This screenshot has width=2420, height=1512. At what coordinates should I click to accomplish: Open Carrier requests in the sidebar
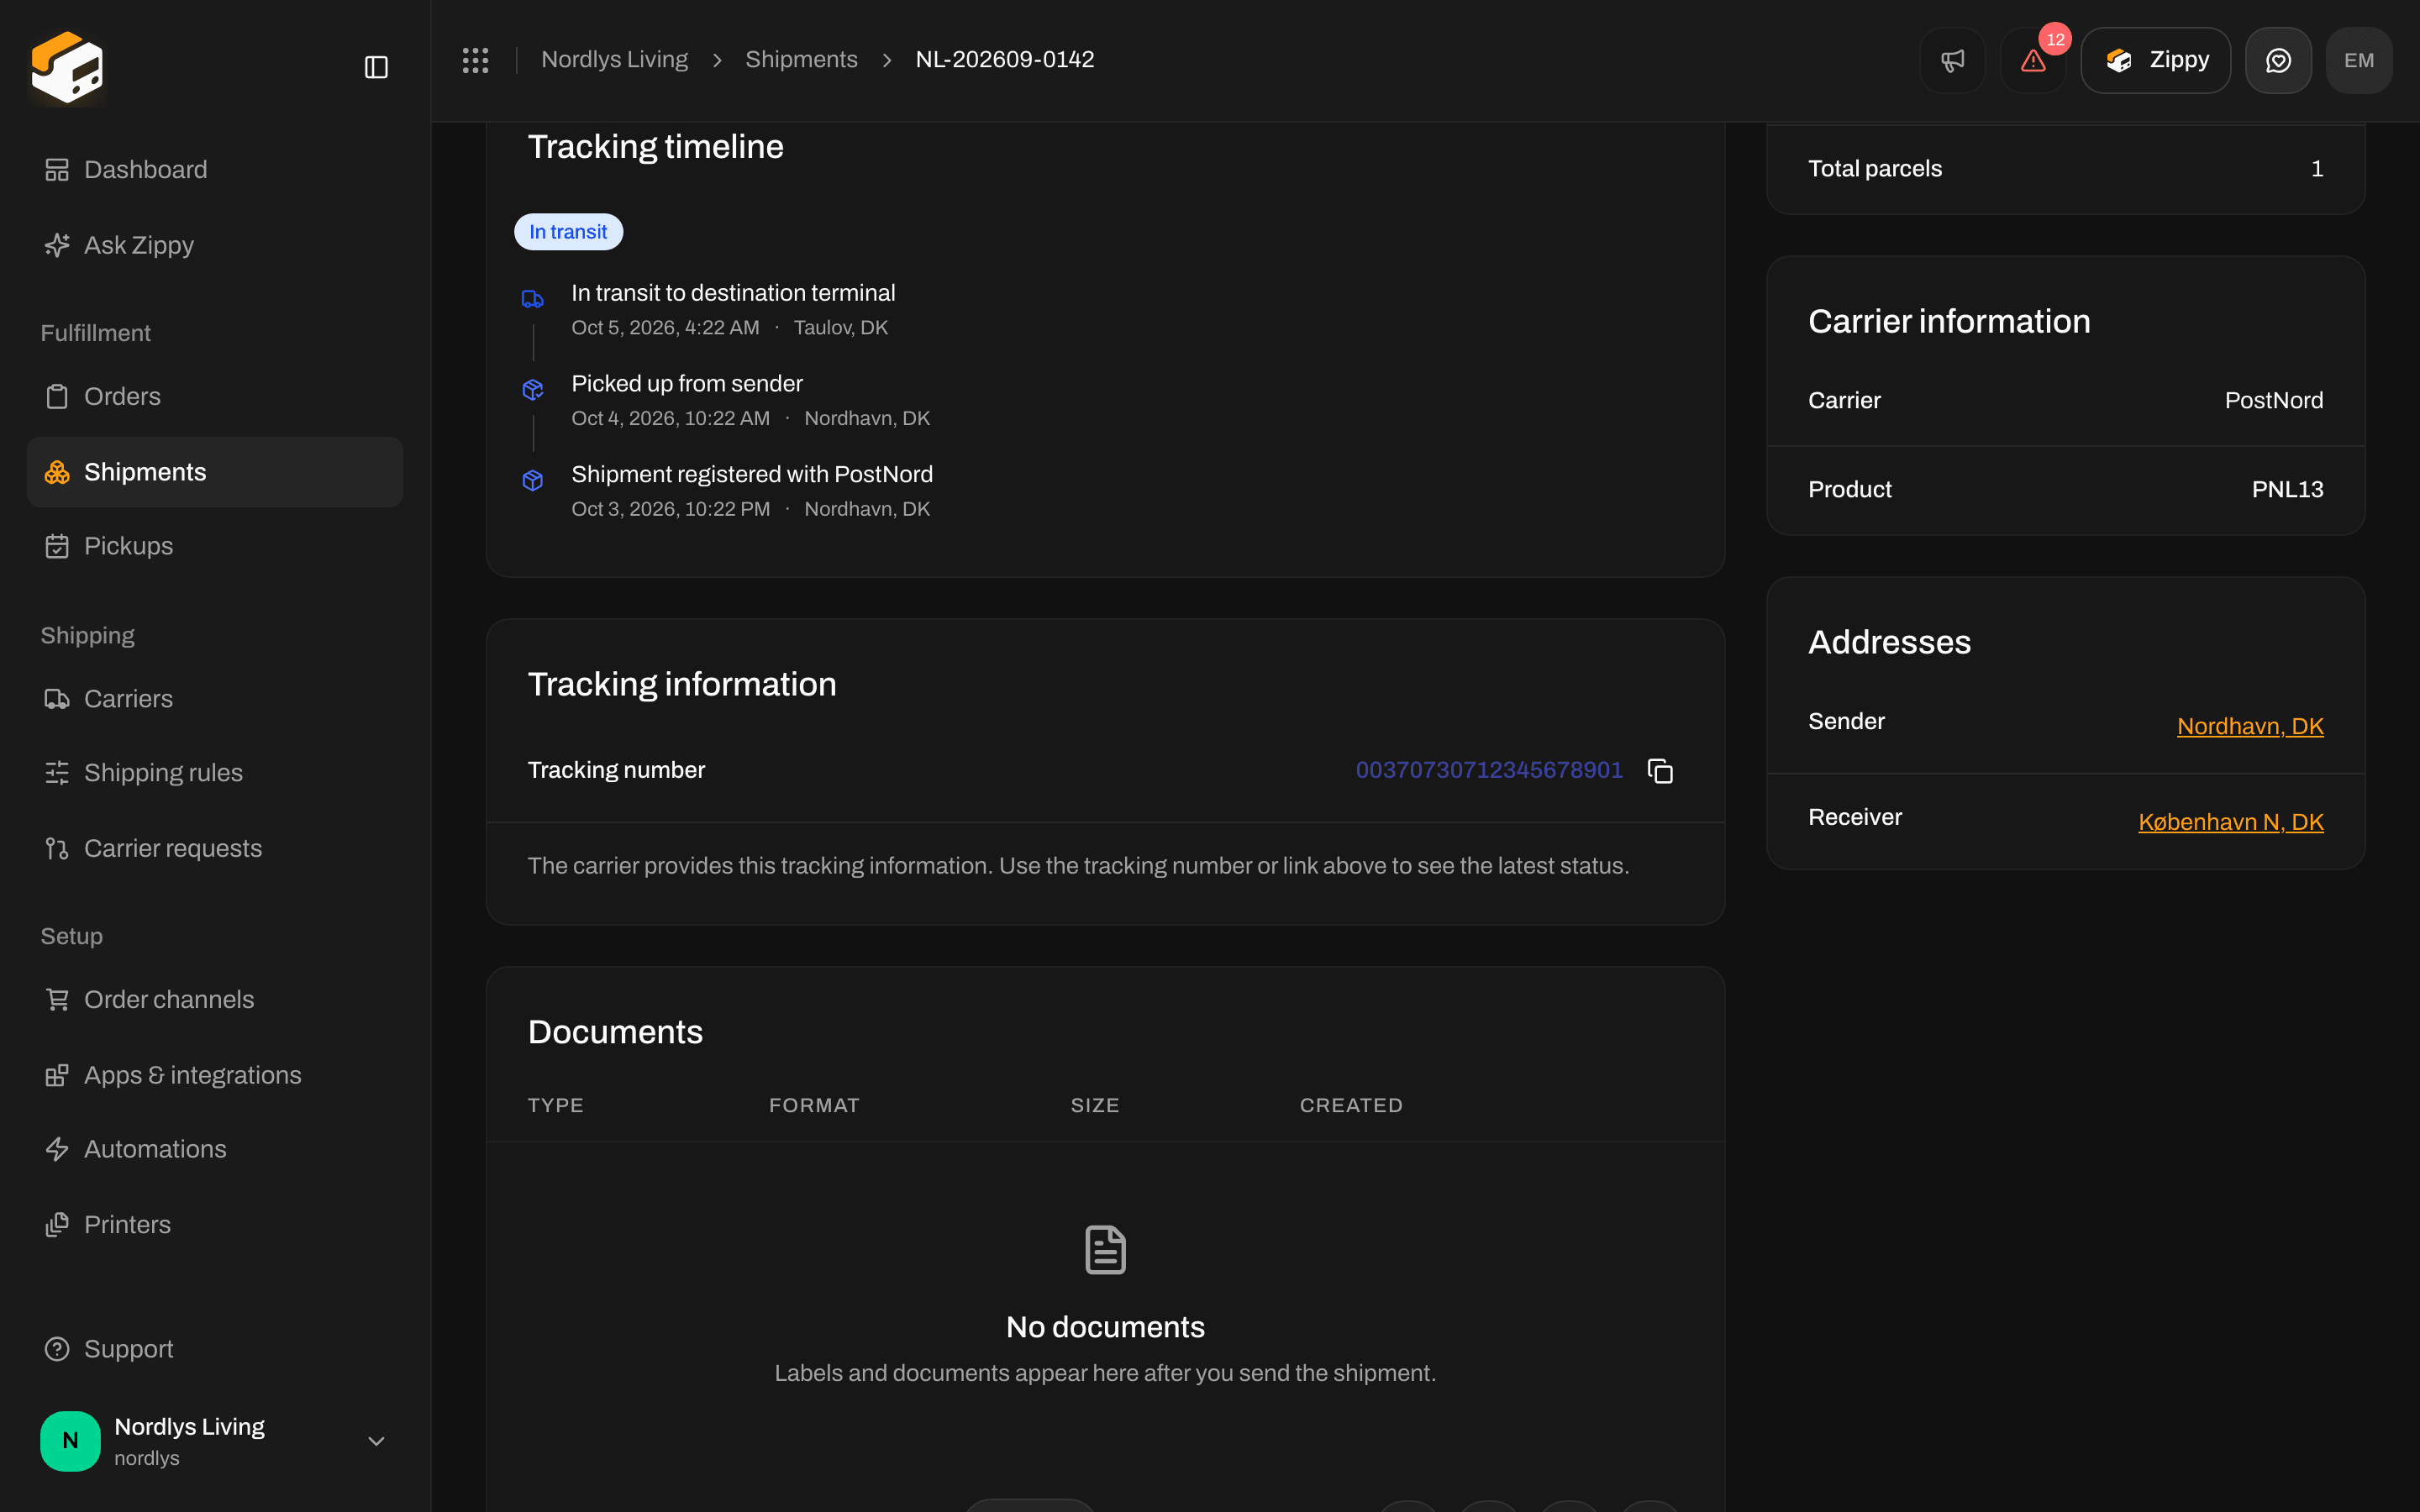click(x=215, y=848)
